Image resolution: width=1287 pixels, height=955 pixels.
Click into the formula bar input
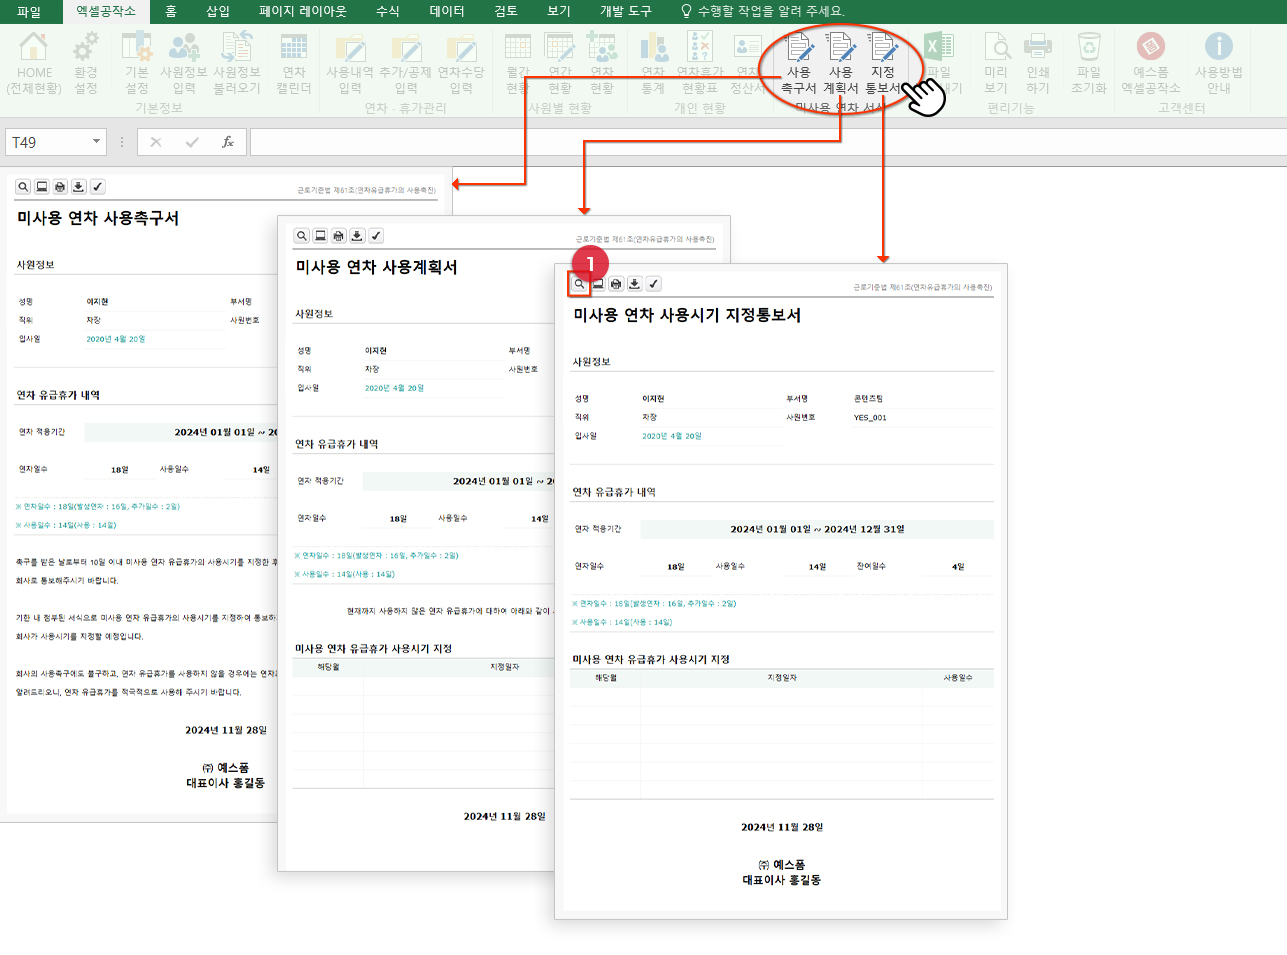pos(768,142)
